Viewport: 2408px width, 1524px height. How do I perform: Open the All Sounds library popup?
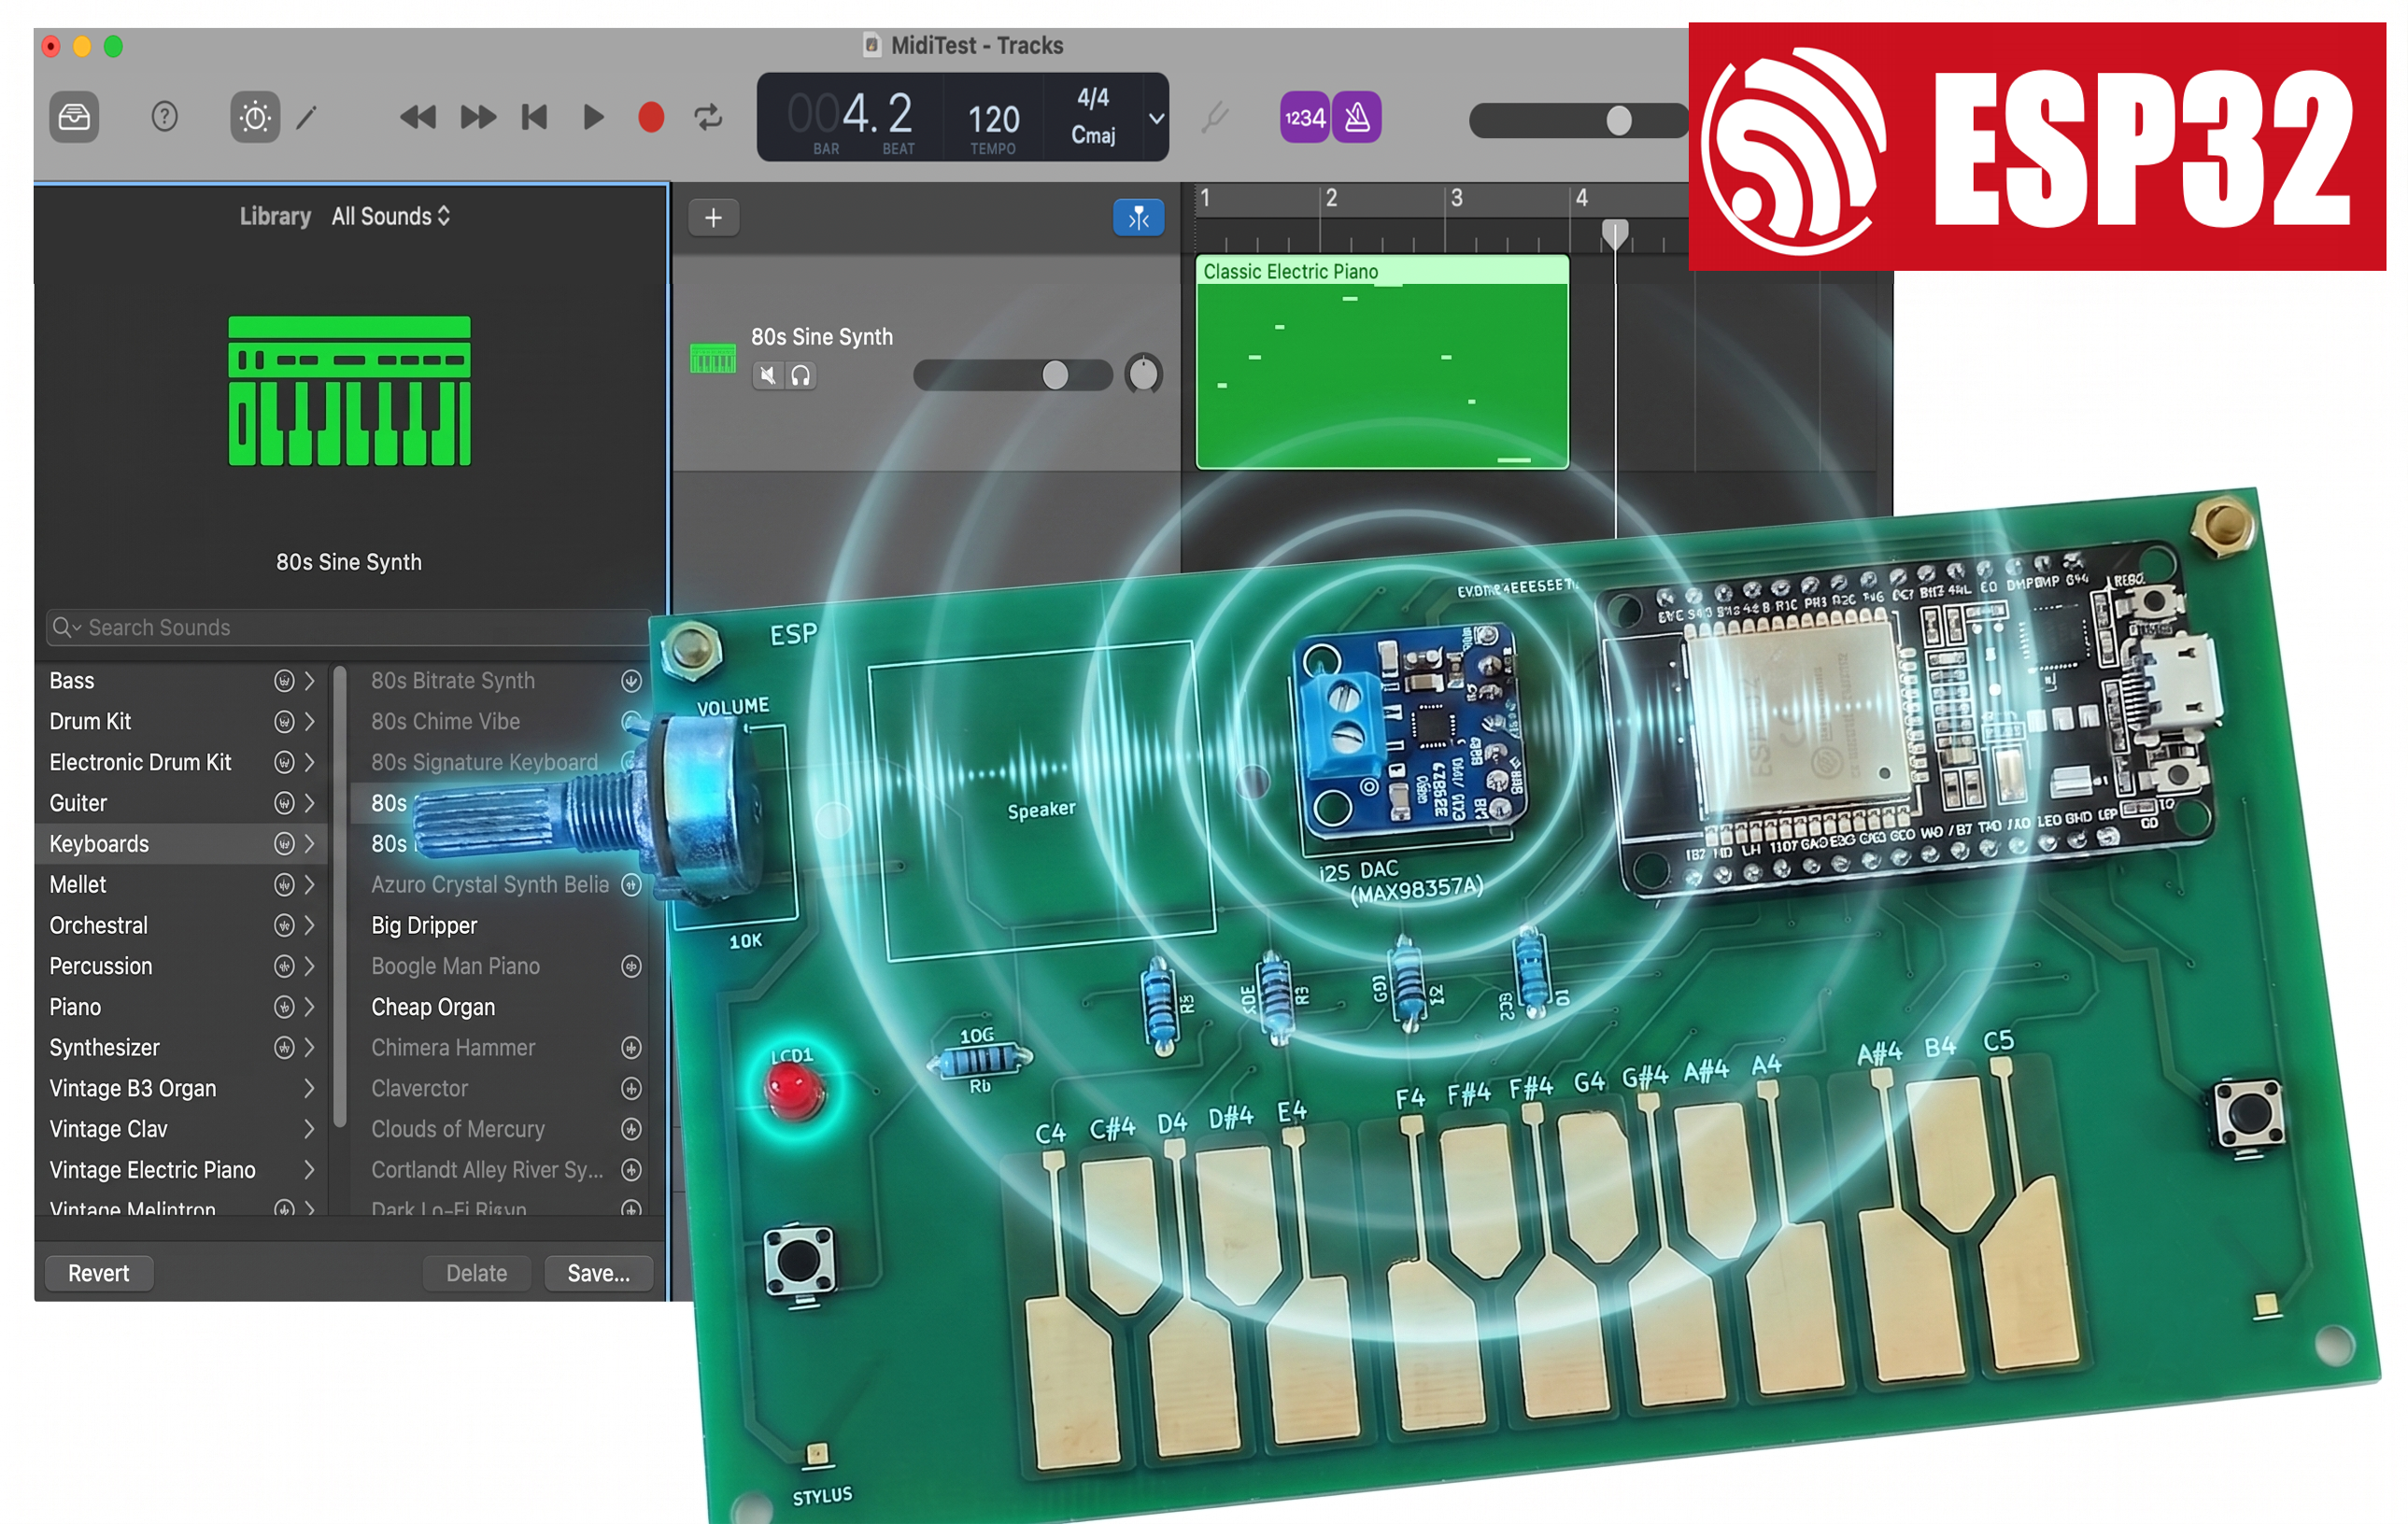coord(391,216)
